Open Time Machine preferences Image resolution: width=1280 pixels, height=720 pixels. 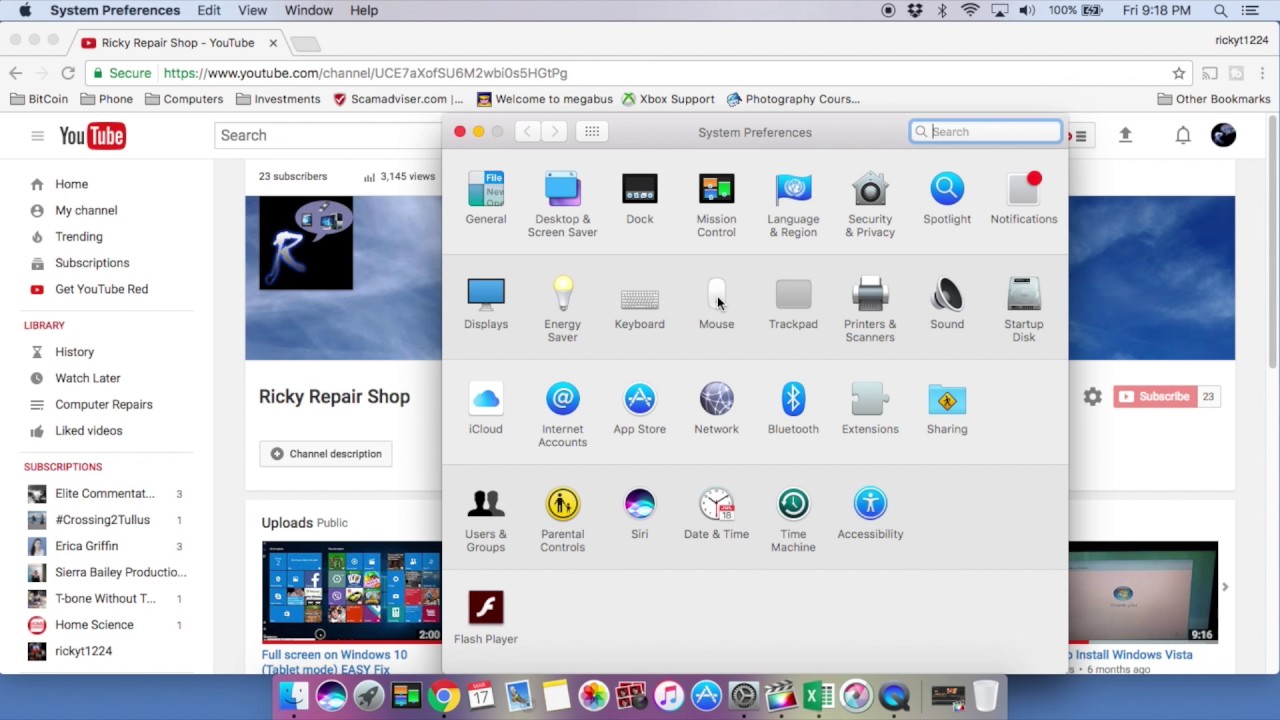point(793,519)
